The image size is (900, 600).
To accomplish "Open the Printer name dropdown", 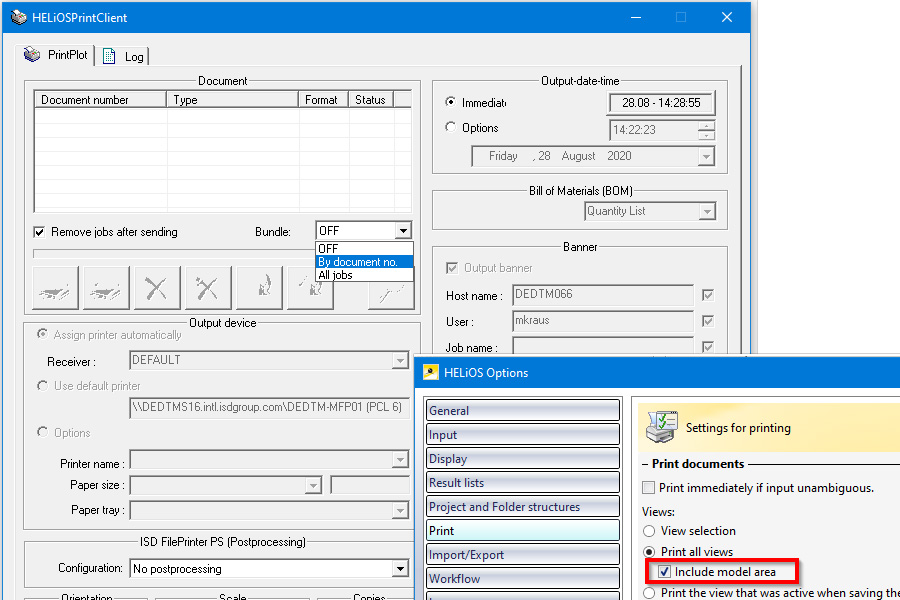I will pos(400,459).
